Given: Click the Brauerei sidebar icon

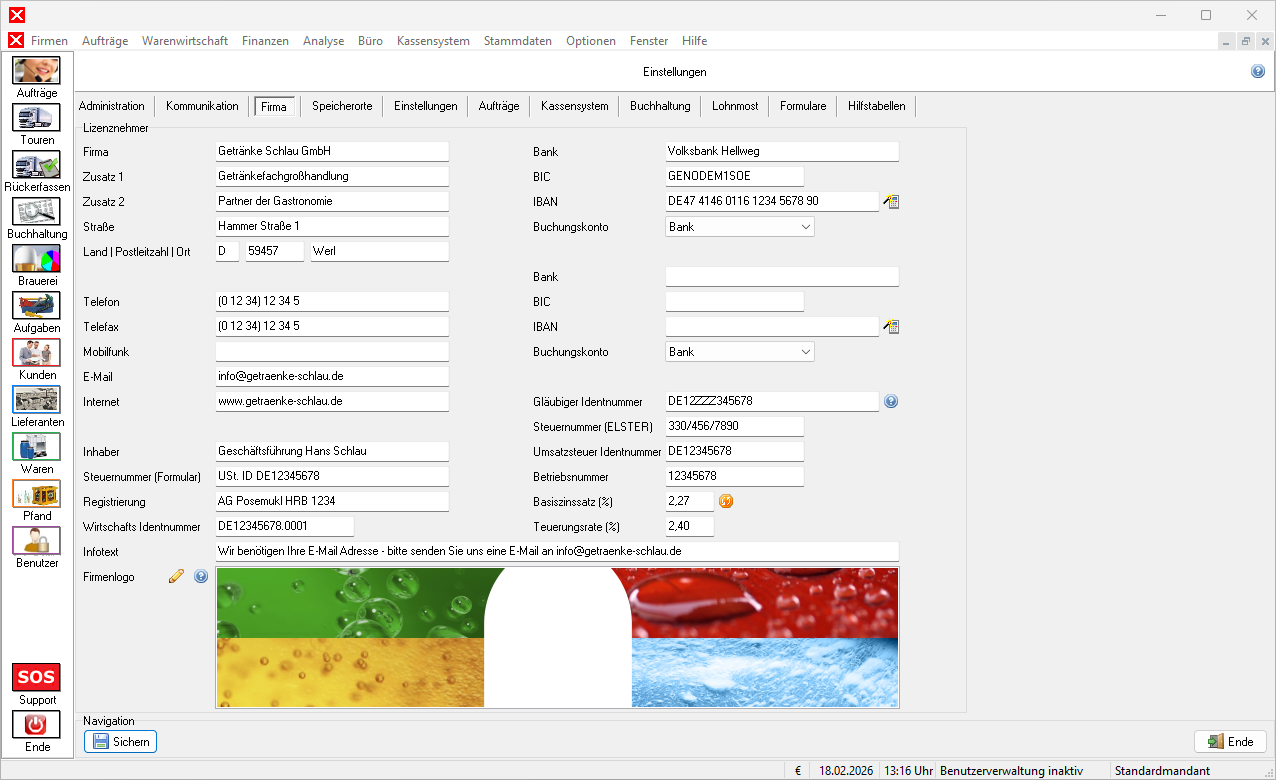Looking at the screenshot, I should (36, 259).
